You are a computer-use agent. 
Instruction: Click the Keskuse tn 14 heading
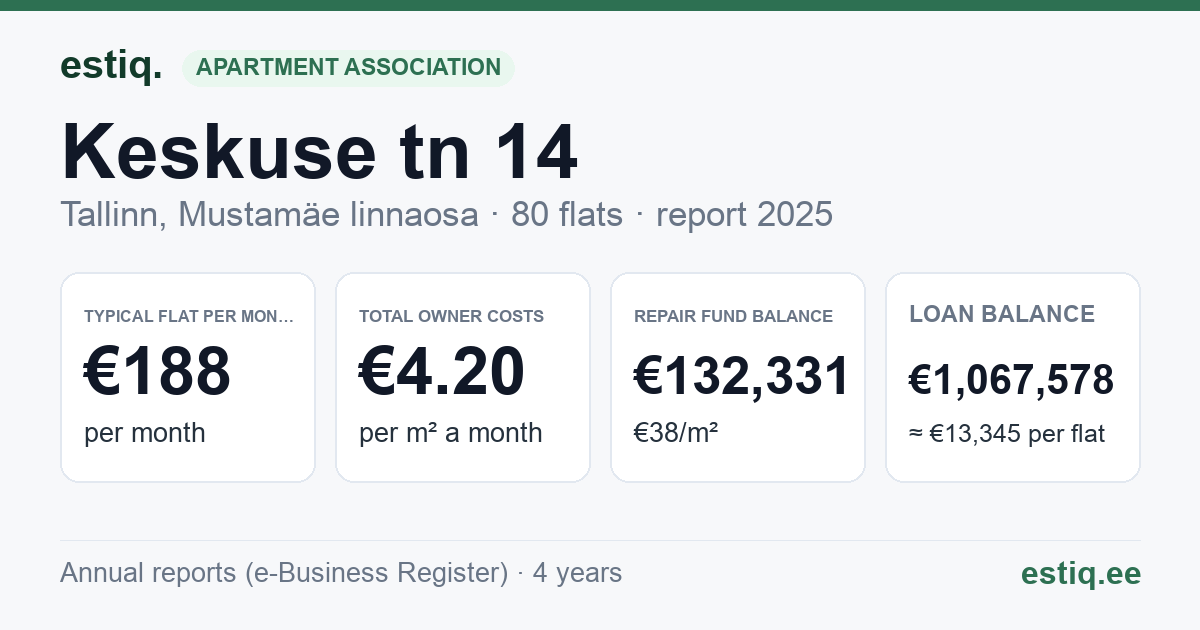click(x=319, y=152)
